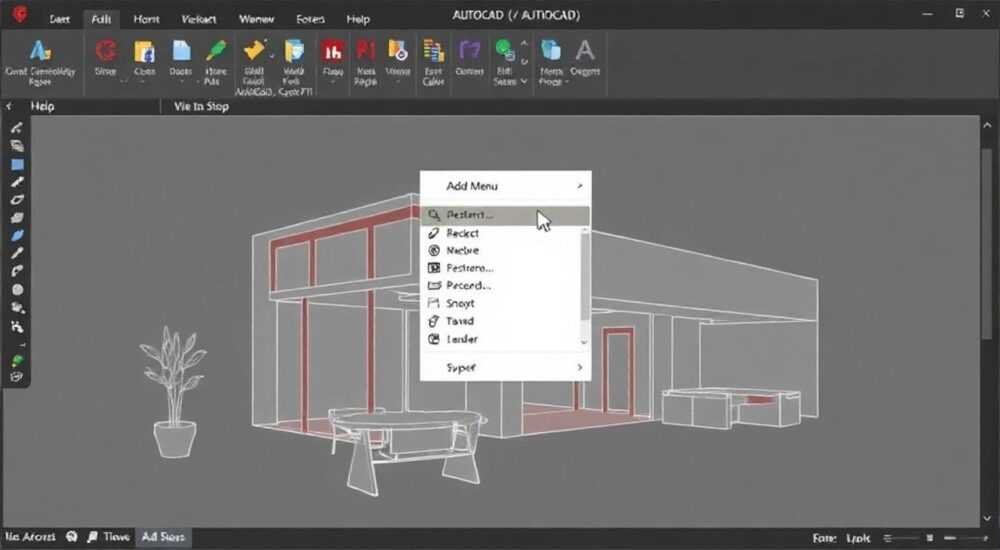Click the 'Lypk' label in status bar
This screenshot has height=550, width=1000.
pos(858,539)
